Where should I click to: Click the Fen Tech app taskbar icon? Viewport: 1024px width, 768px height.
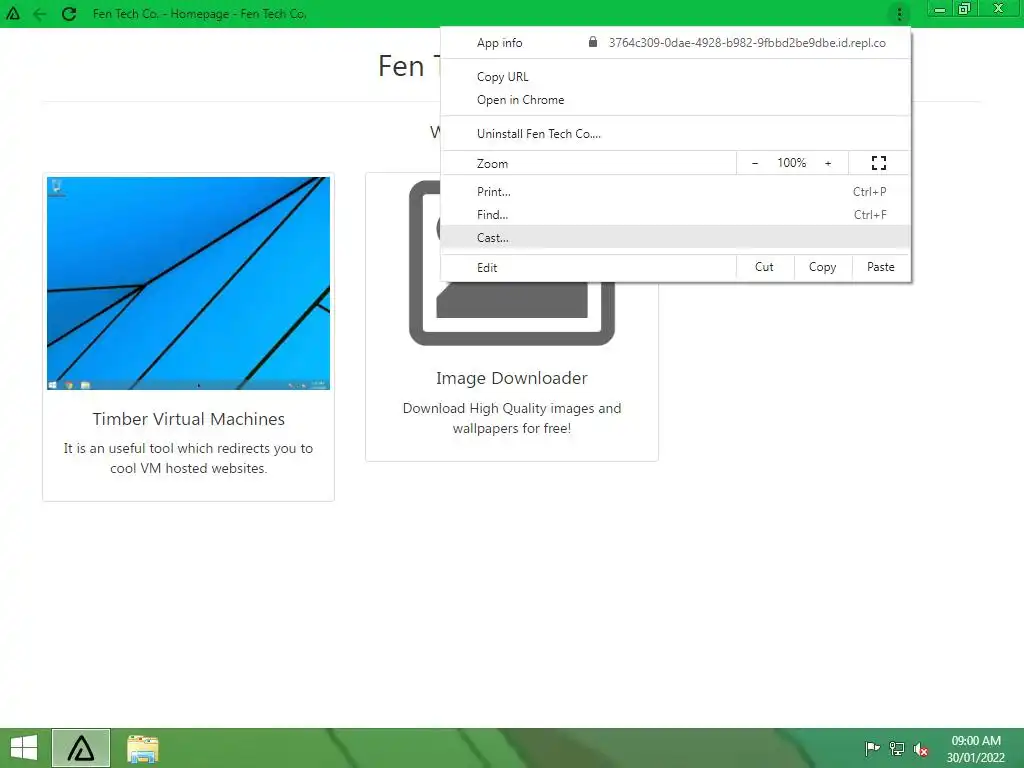click(x=81, y=748)
